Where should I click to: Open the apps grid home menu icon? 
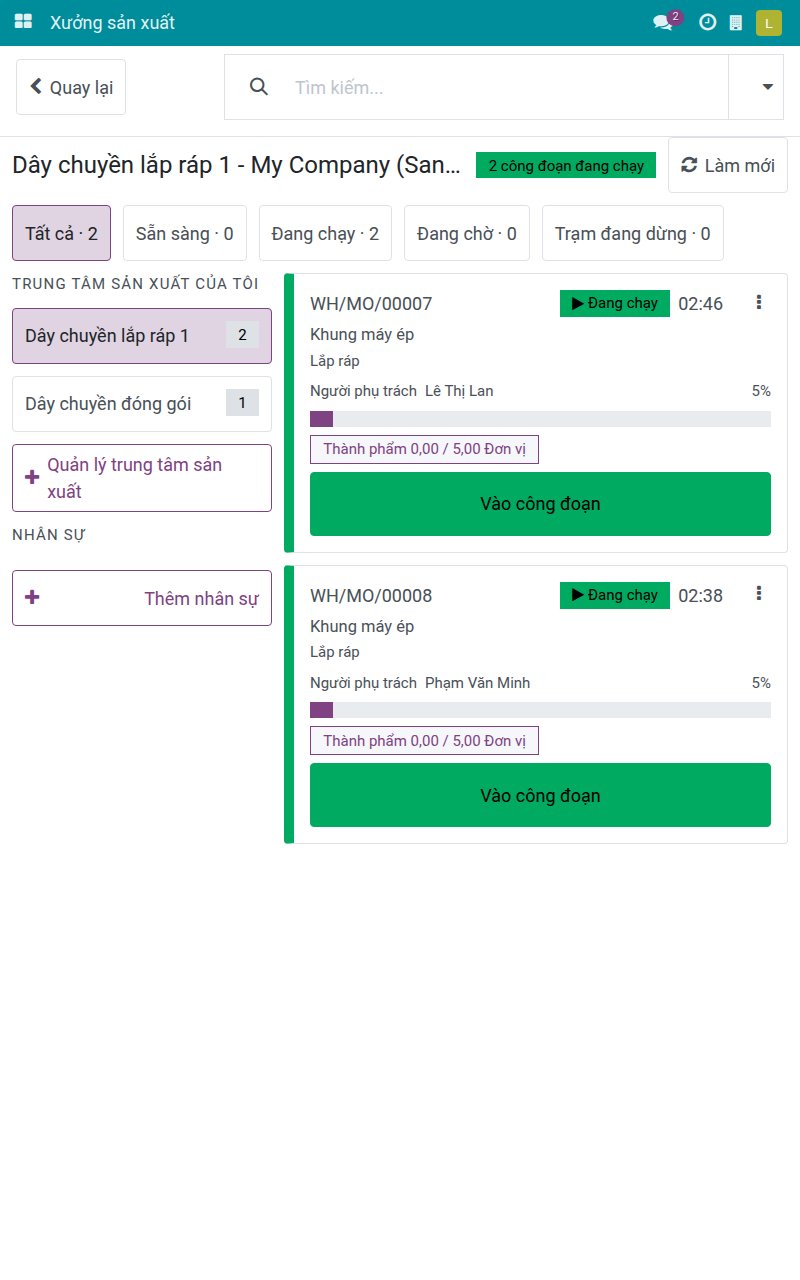point(23,22)
